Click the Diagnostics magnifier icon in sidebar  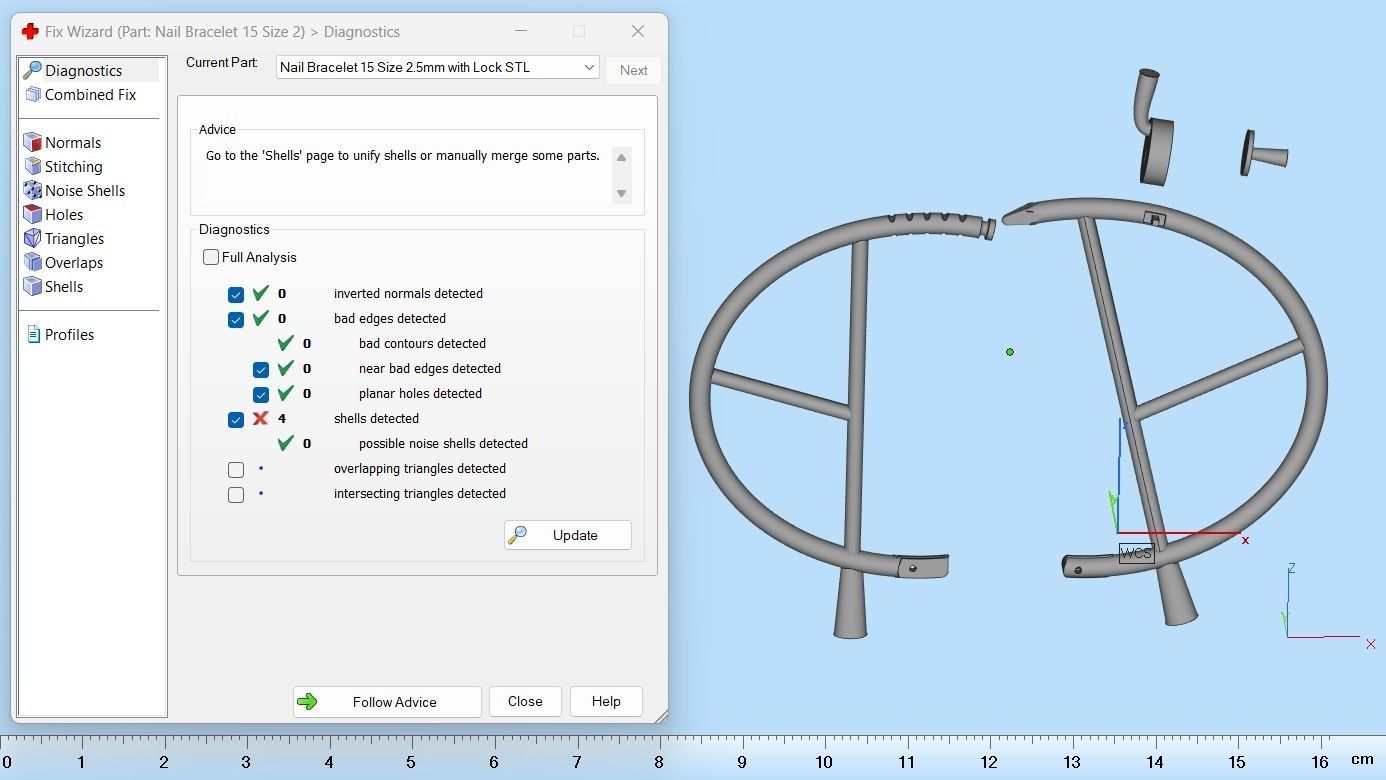32,71
